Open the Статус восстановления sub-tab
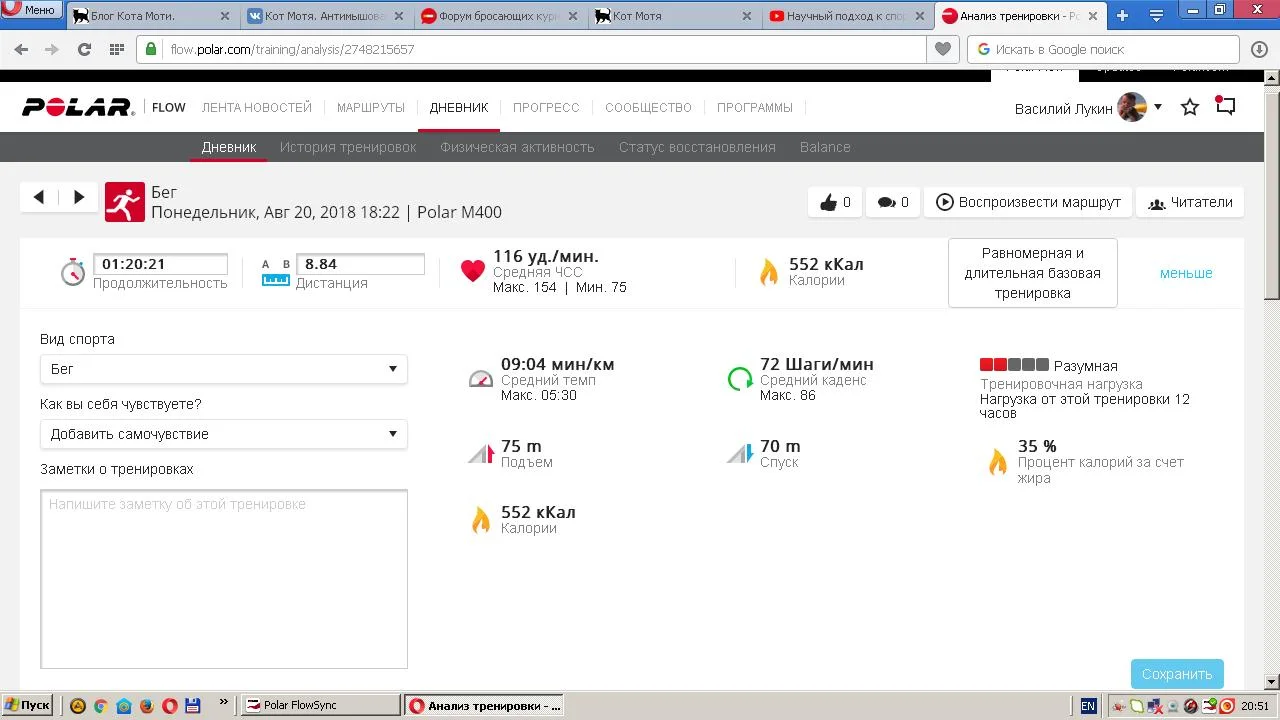The image size is (1280, 720). point(697,147)
